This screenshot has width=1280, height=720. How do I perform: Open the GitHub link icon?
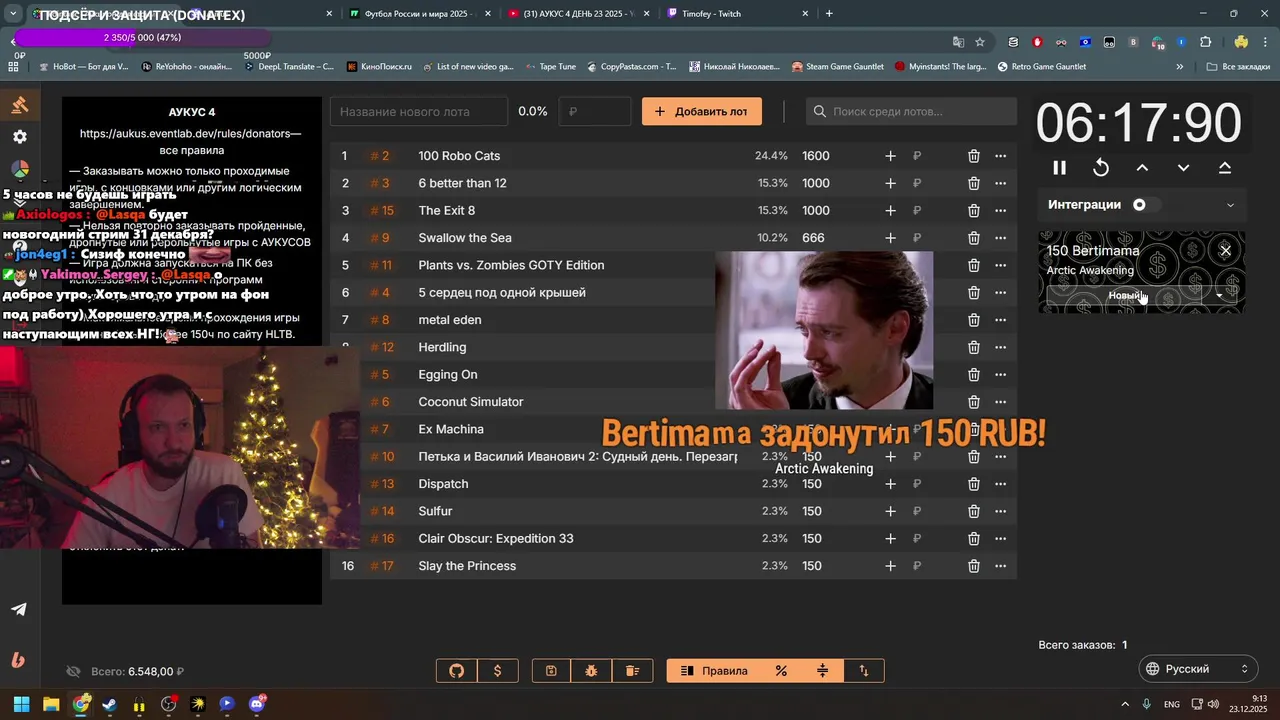tap(457, 671)
